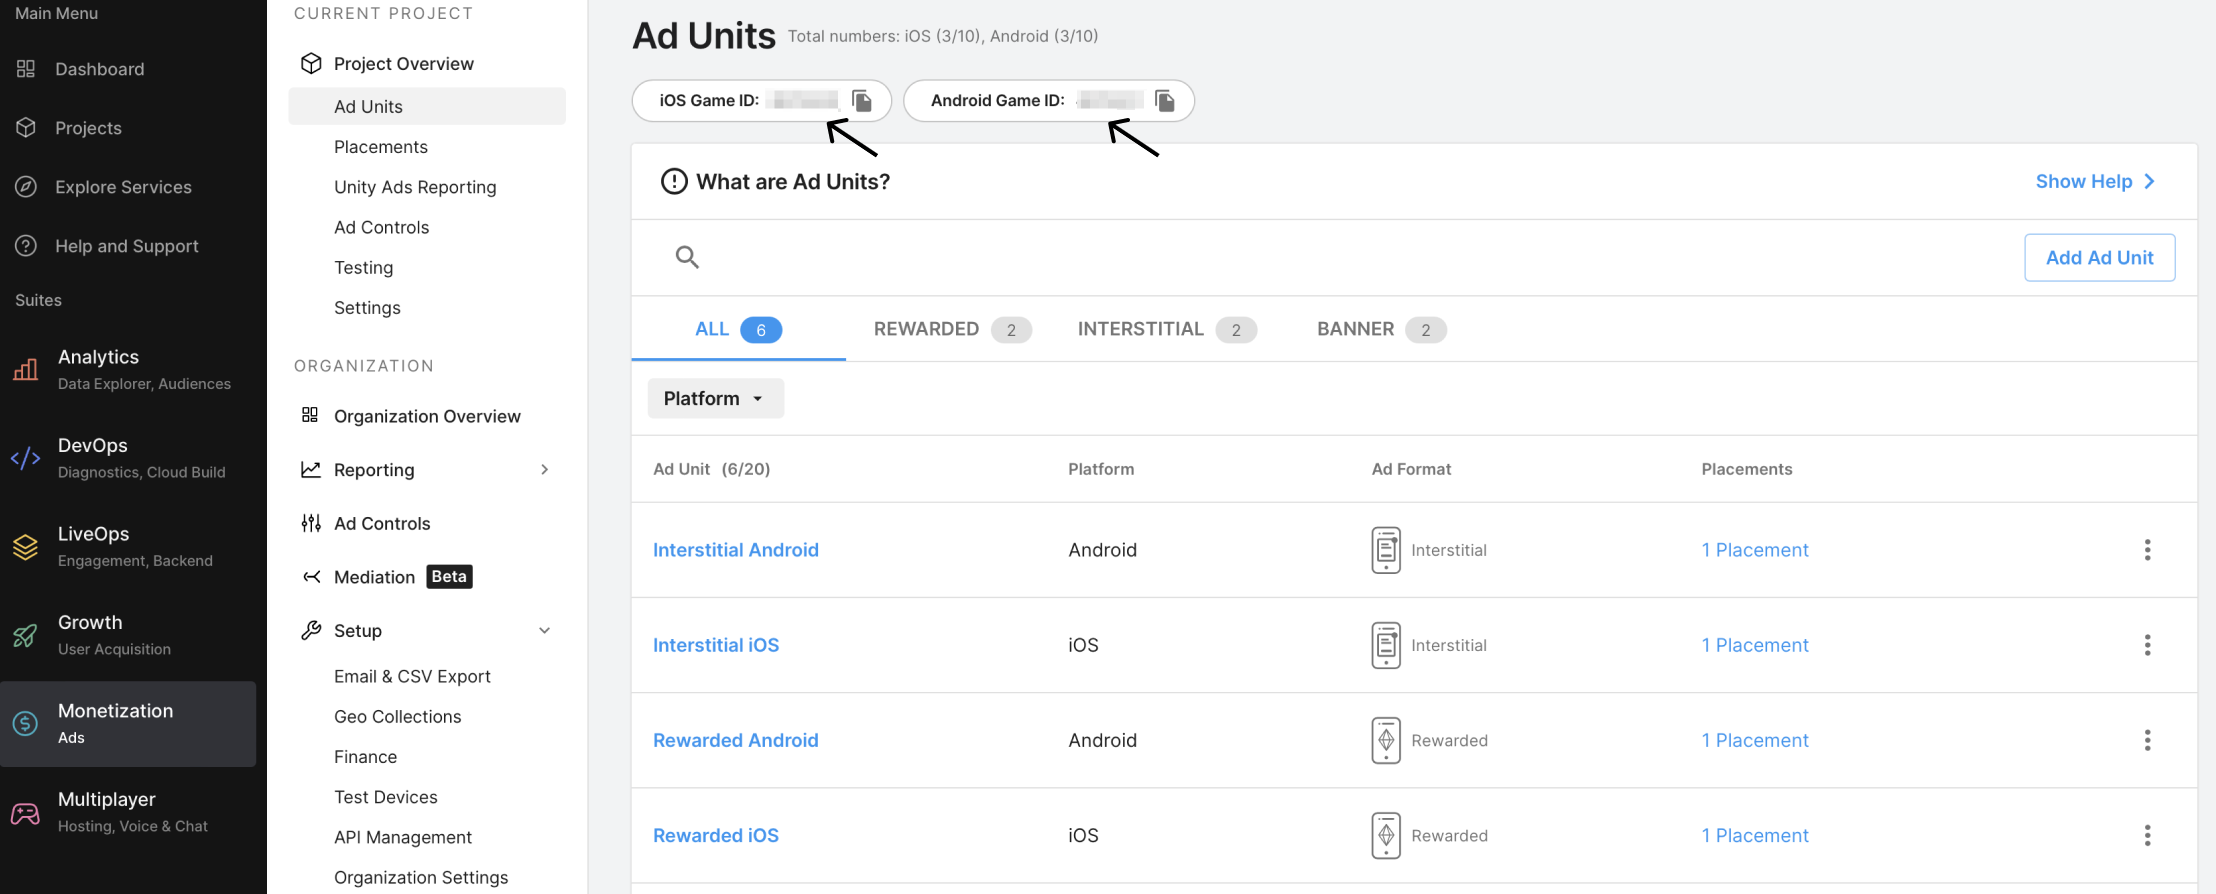The width and height of the screenshot is (2216, 894).
Task: Open kebab menu for Interstitial Android
Action: (2146, 550)
